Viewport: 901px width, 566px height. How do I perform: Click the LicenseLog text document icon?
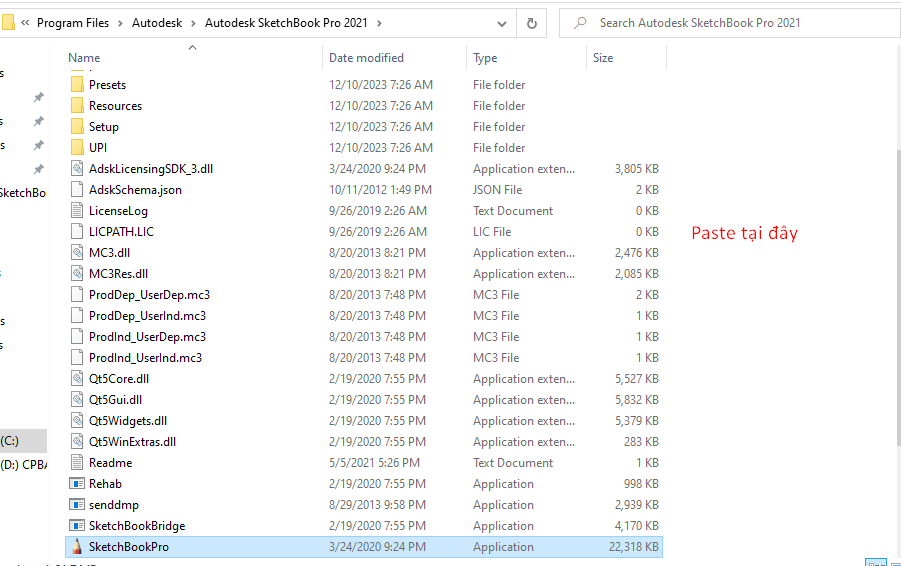77,210
